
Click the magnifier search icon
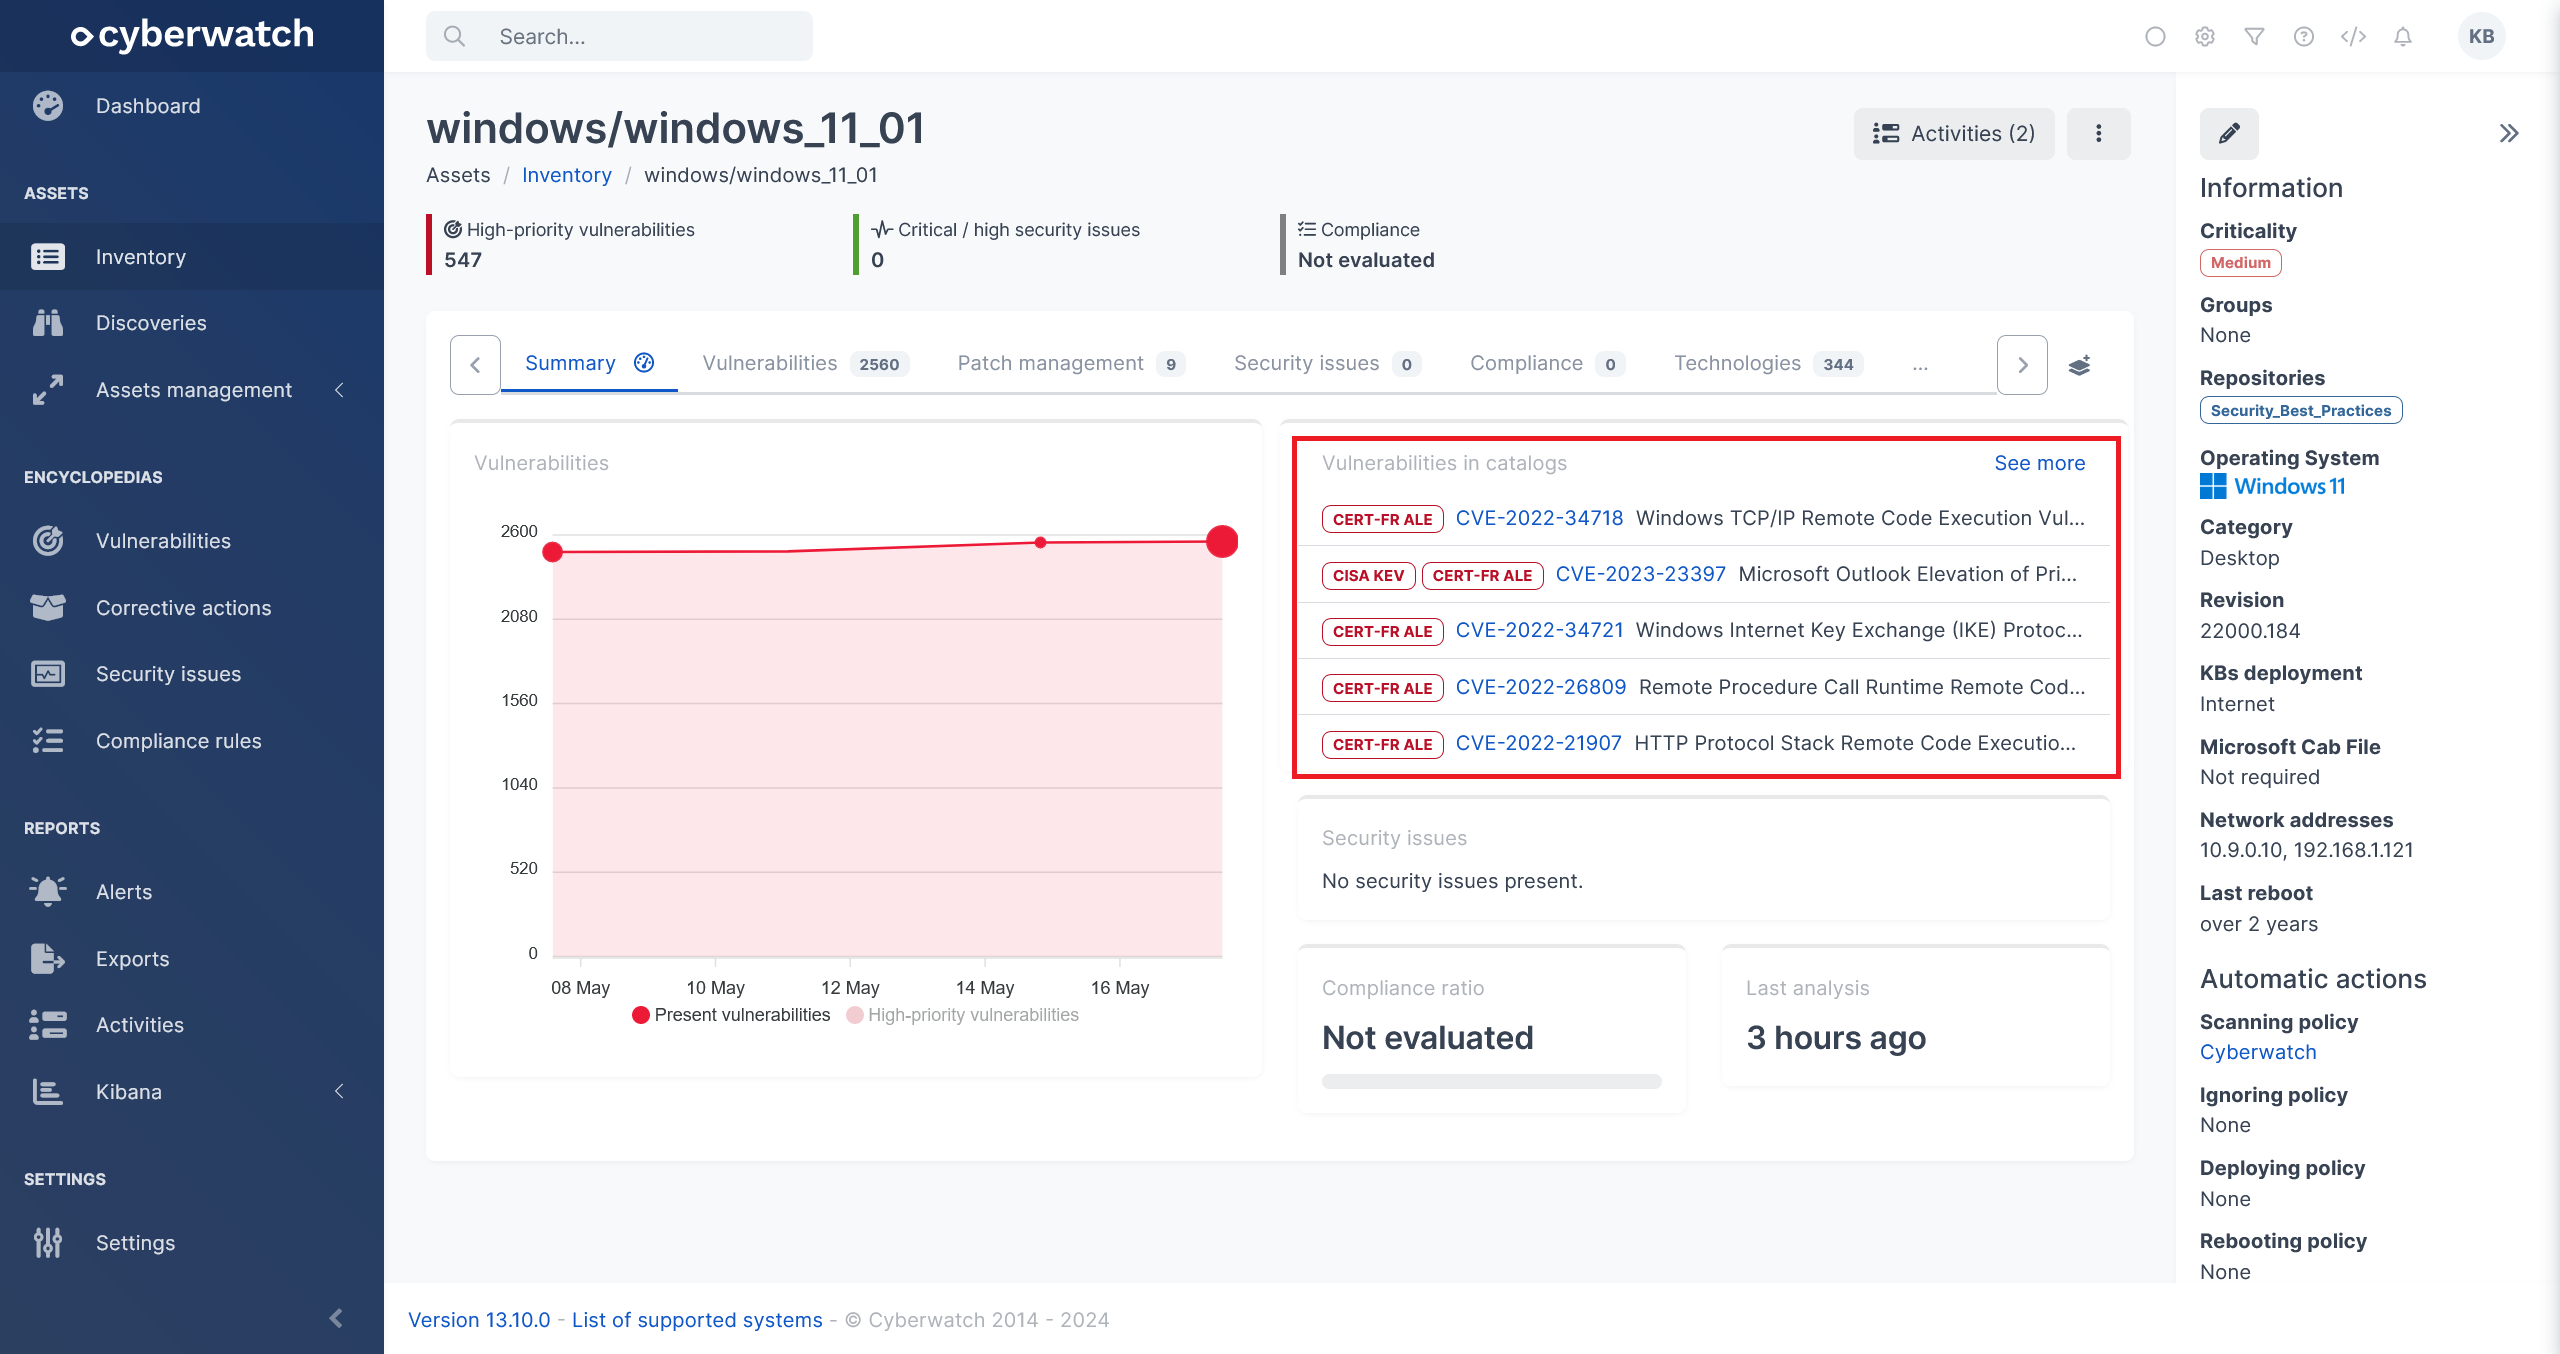point(454,36)
